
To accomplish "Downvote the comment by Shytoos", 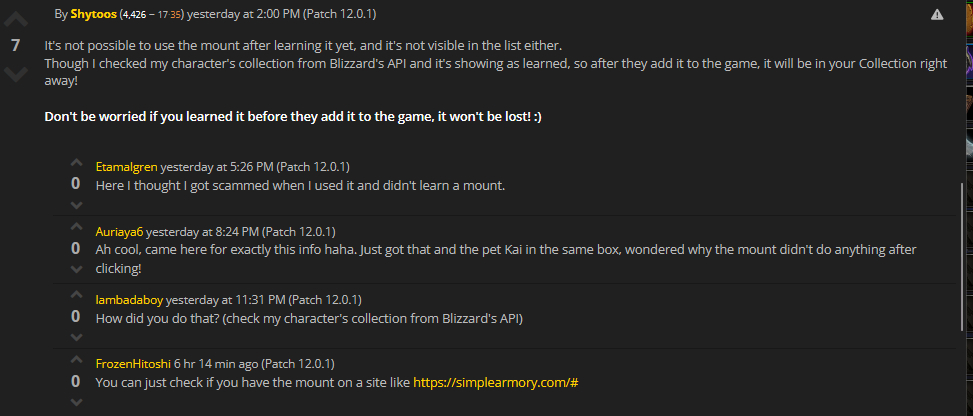I will [x=16, y=73].
